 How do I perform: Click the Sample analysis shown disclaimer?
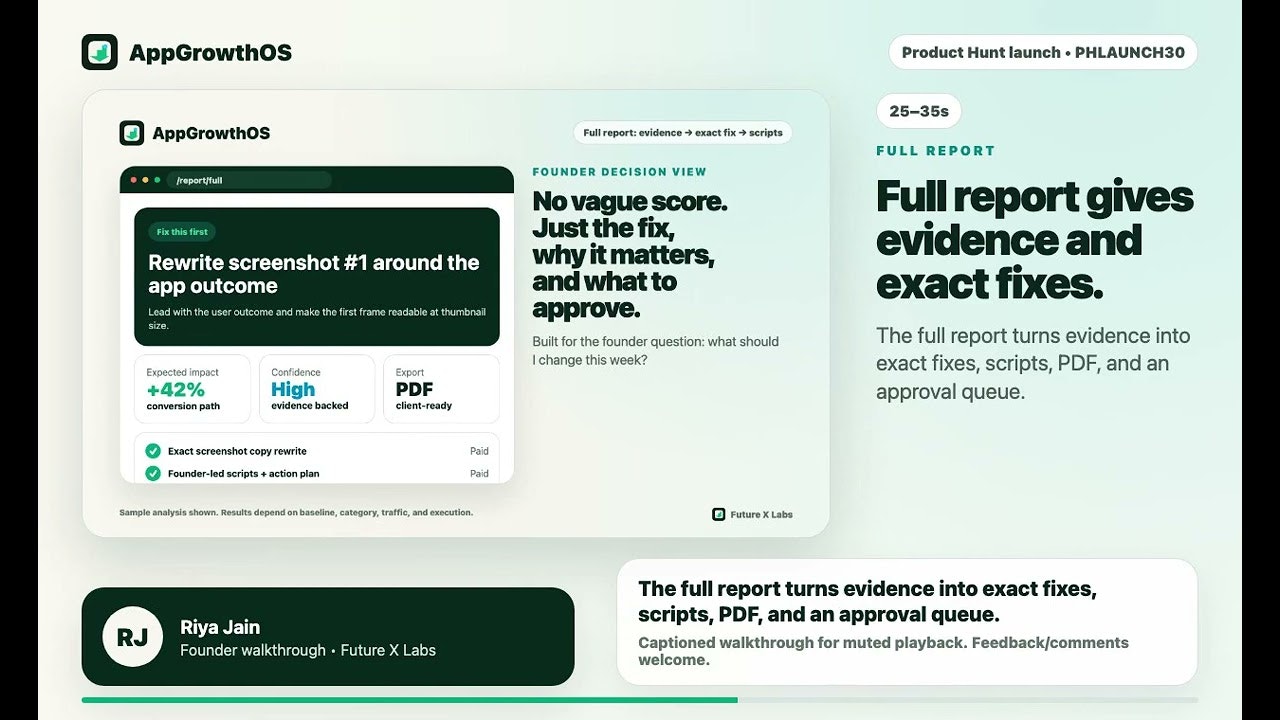pyautogui.click(x=296, y=513)
